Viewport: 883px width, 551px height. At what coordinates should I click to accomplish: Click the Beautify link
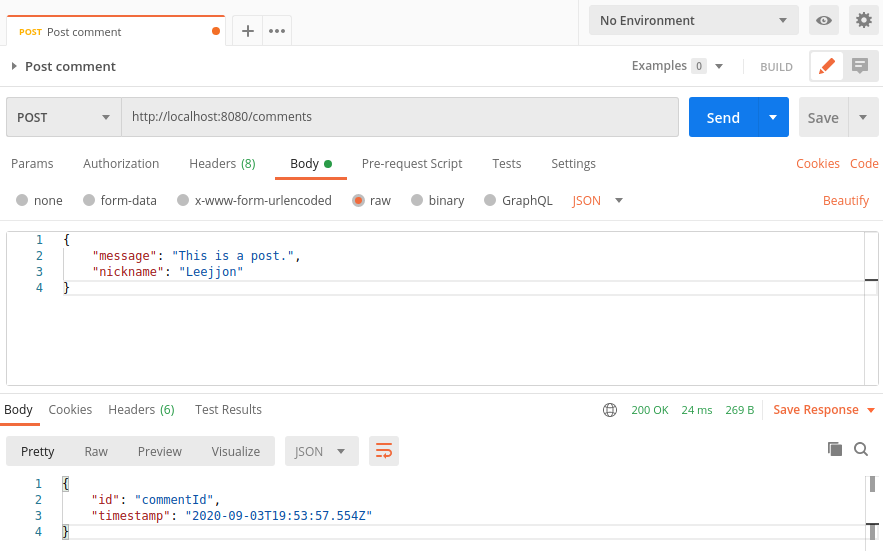(846, 201)
